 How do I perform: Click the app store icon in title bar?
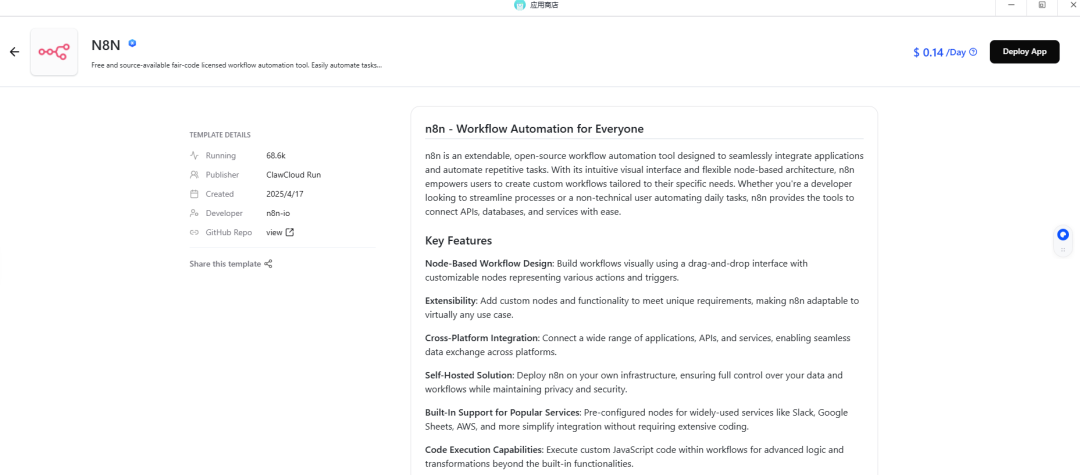[520, 5]
